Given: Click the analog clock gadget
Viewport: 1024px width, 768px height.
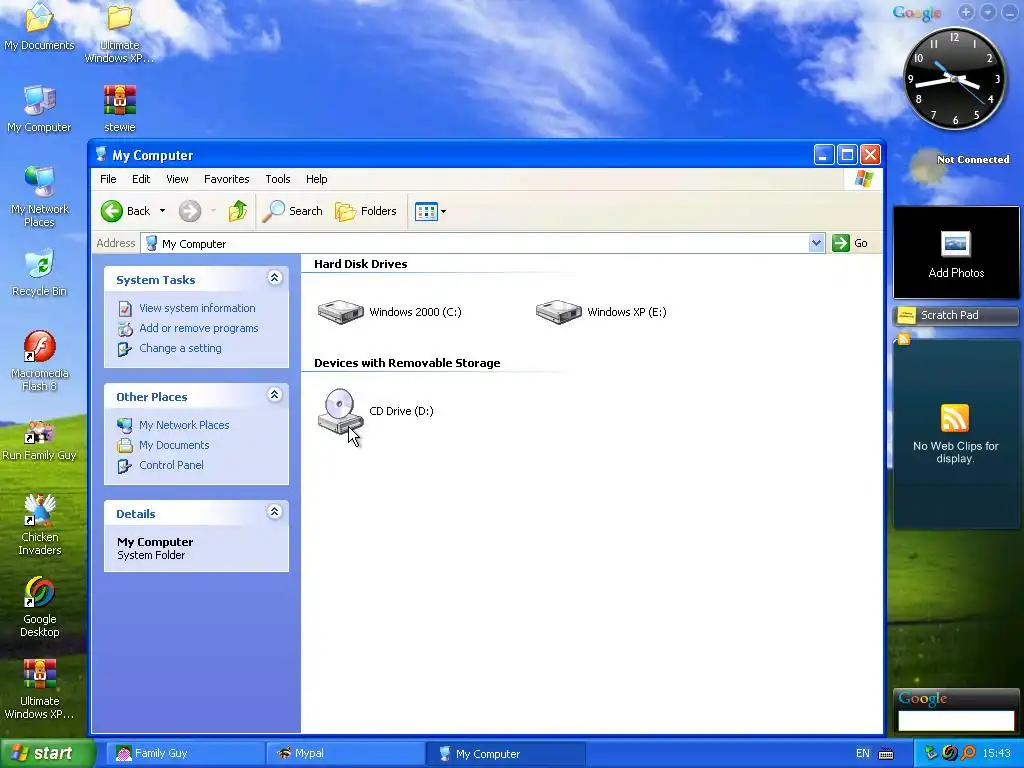Looking at the screenshot, I should [954, 79].
